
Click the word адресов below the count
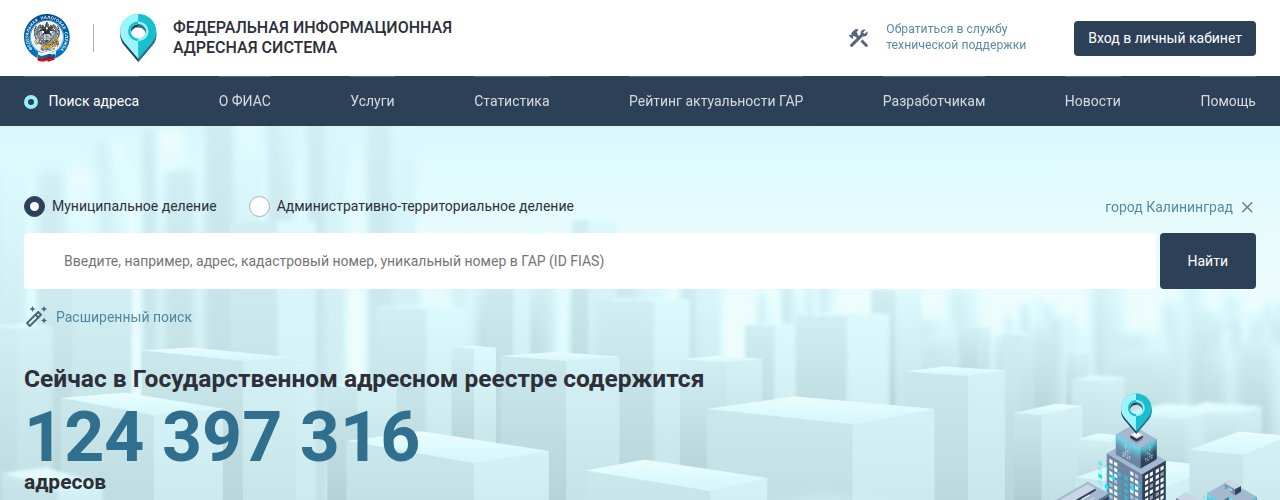click(65, 483)
